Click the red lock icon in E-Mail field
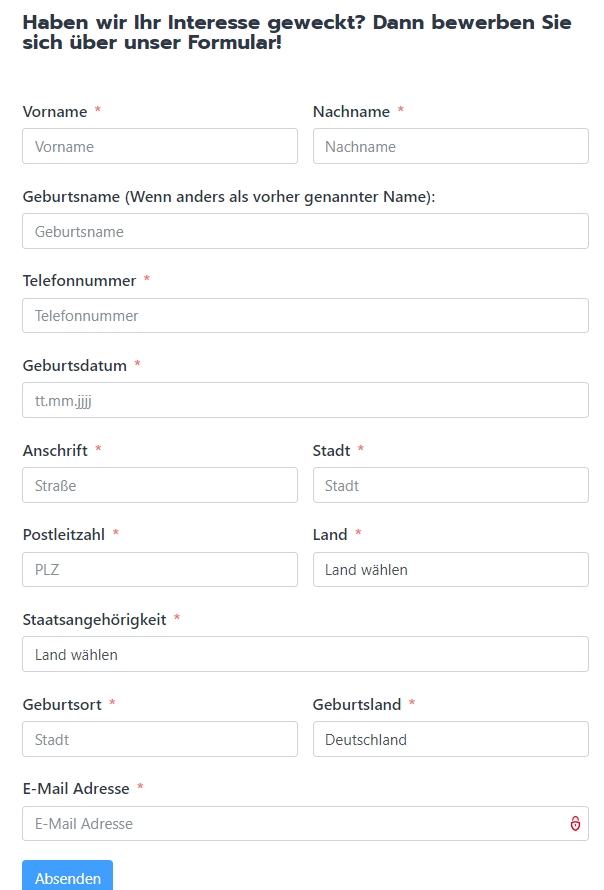 (x=575, y=823)
